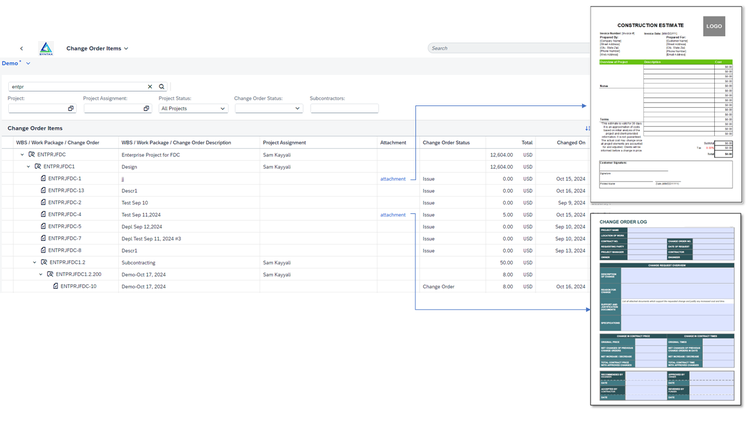The image size is (750, 422).
Task: Click the ENTPRJFDC-8 document icon
Action: click(x=43, y=250)
